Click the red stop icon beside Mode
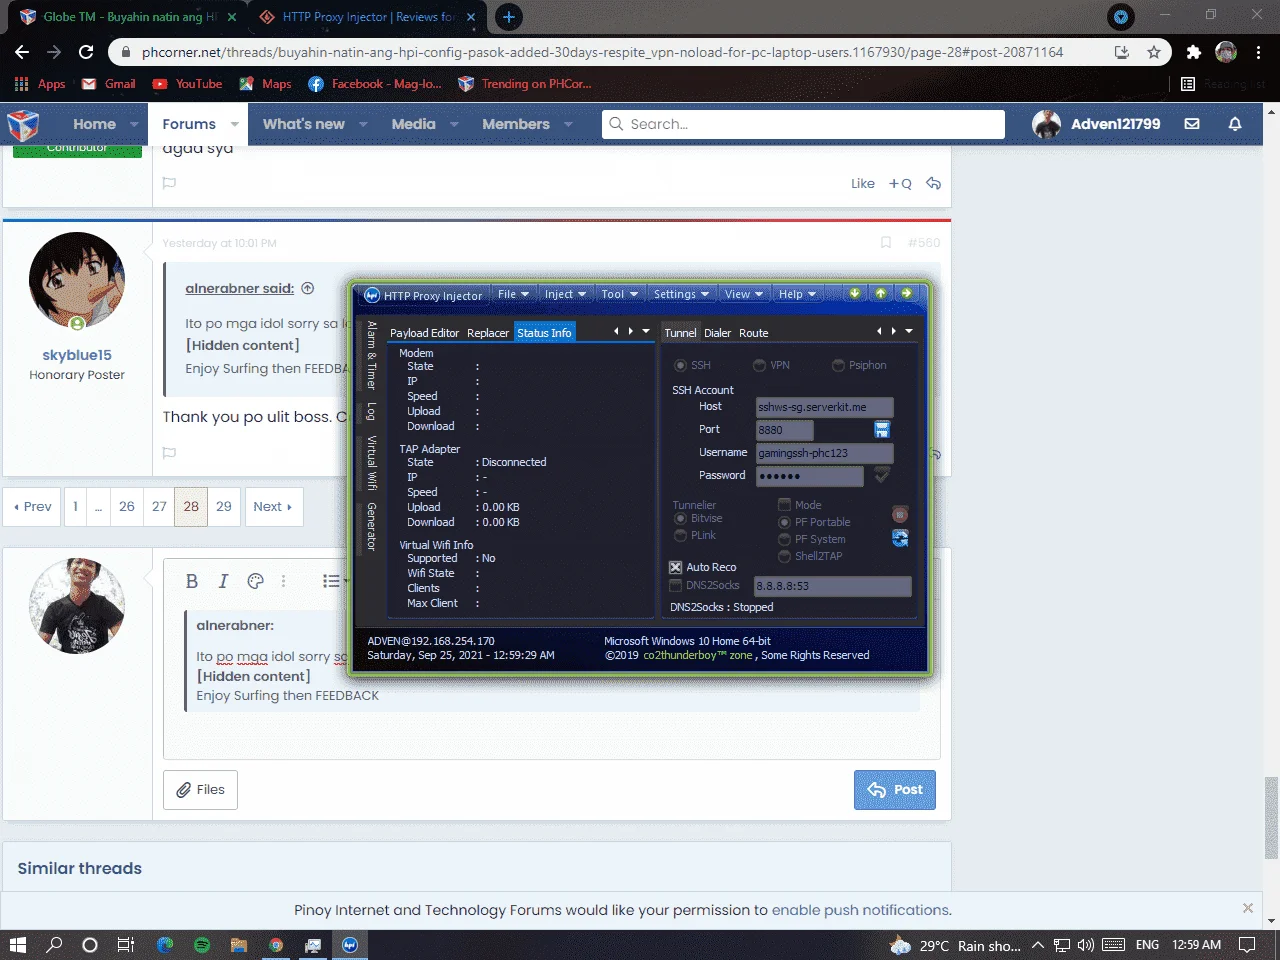 click(900, 514)
